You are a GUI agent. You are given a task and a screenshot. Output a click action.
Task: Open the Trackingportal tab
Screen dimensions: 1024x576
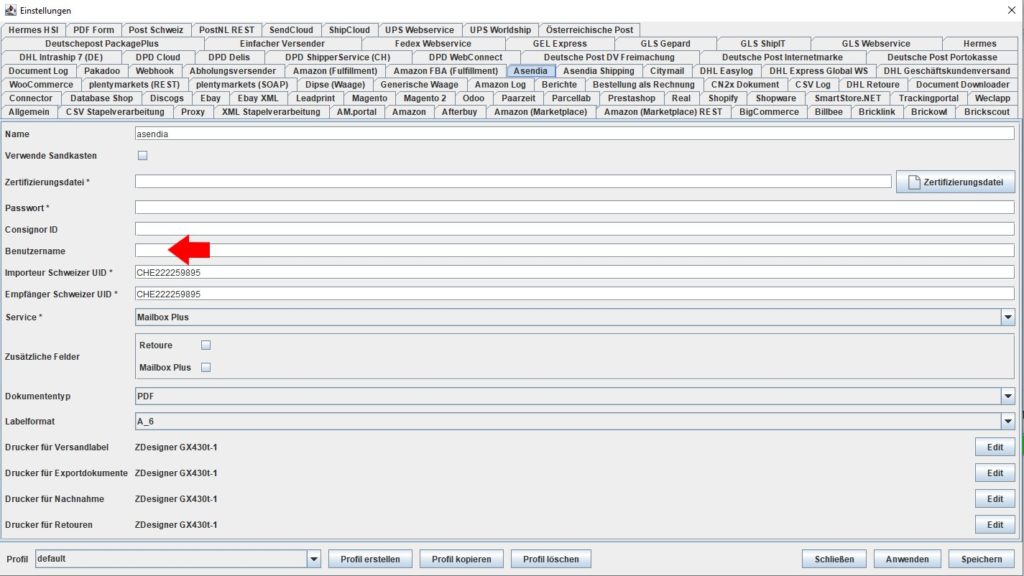point(928,98)
